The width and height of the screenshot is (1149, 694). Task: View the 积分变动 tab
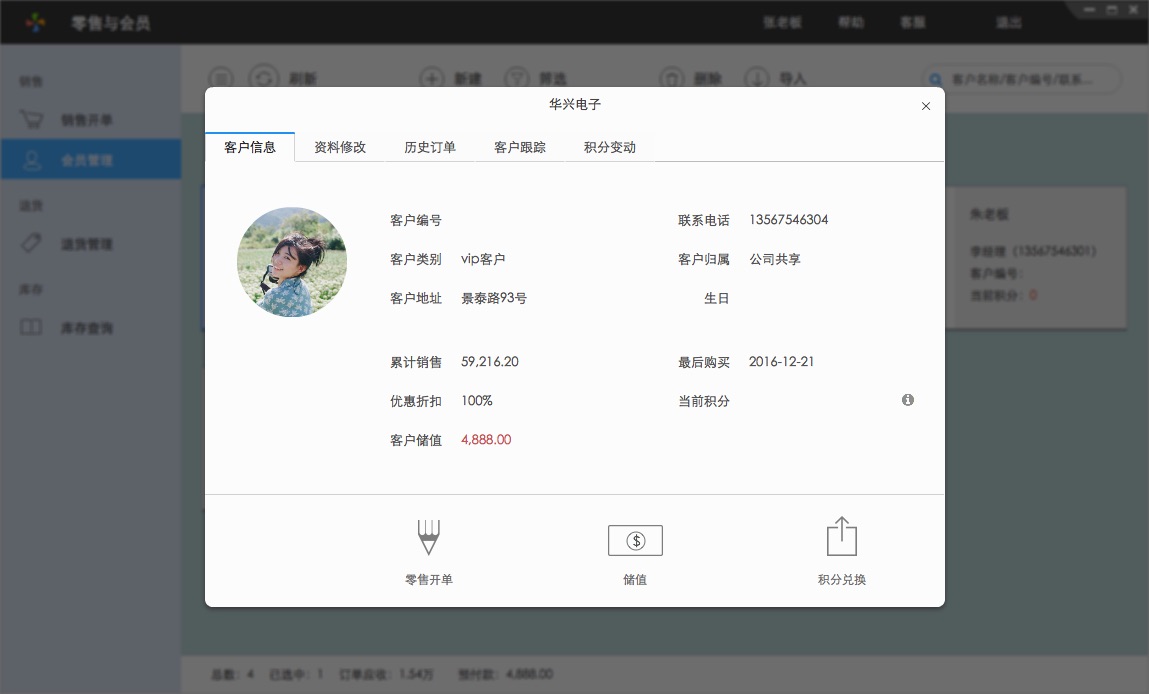pos(610,147)
